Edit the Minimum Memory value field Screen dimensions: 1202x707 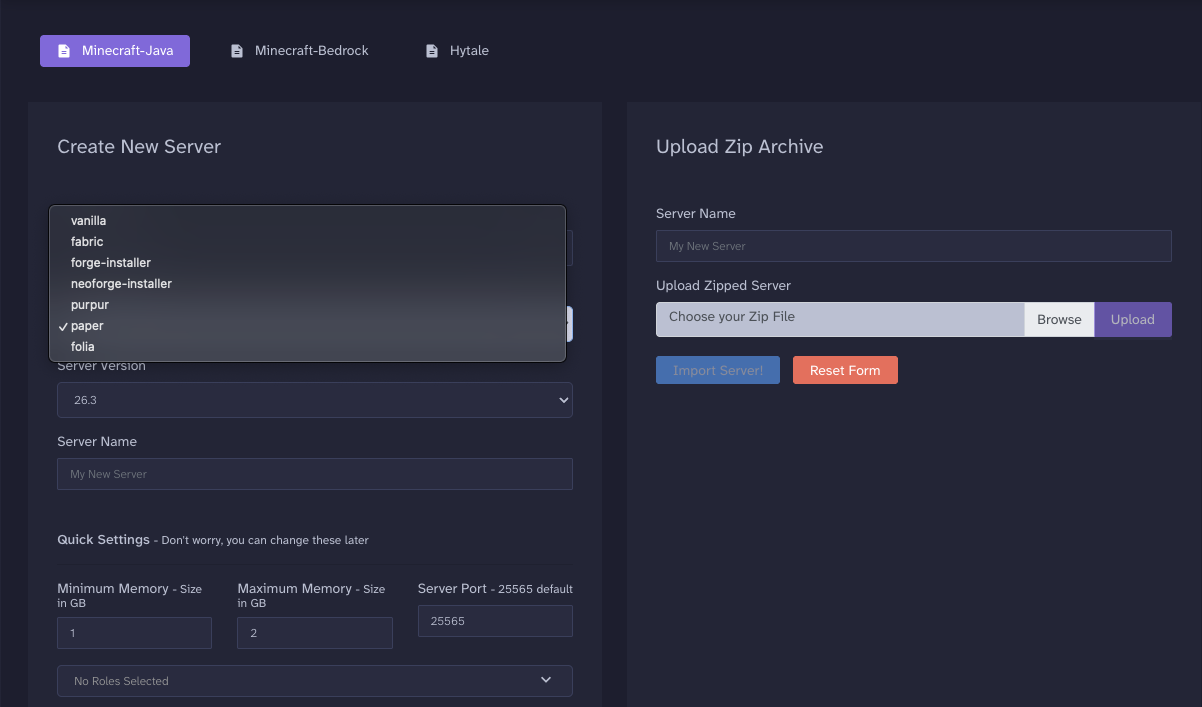(134, 633)
